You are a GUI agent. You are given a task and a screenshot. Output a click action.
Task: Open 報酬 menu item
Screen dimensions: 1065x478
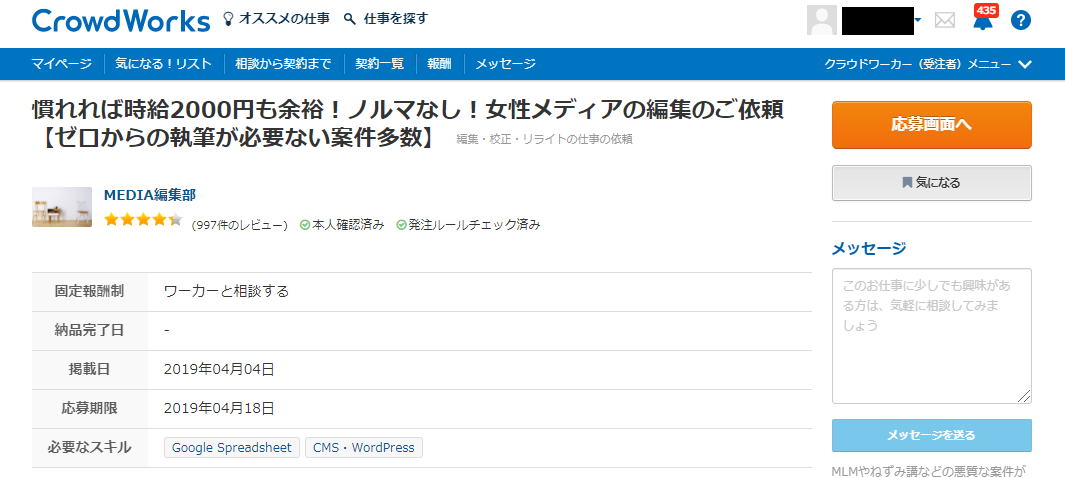439,65
